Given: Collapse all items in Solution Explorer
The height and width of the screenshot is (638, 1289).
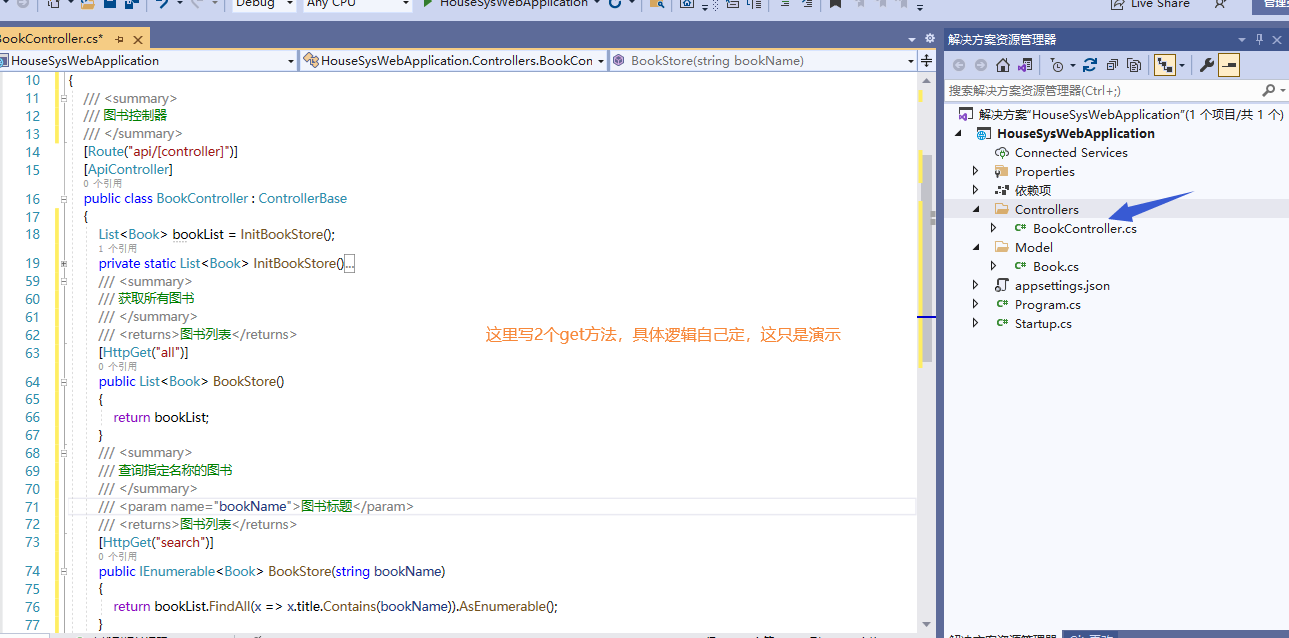Looking at the screenshot, I should click(1112, 65).
